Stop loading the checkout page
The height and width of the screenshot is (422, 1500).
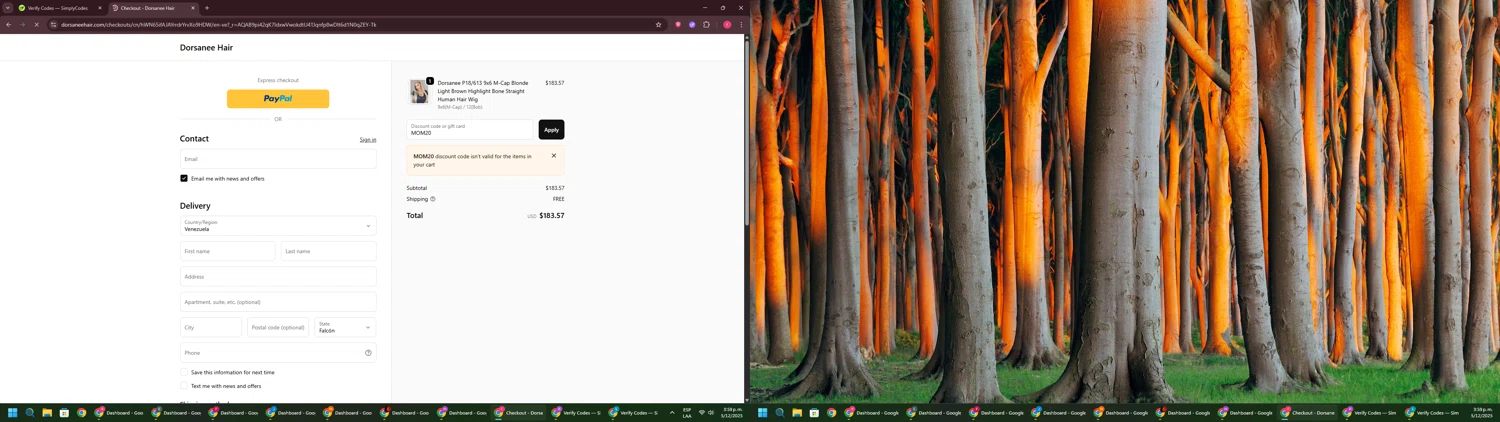pyautogui.click(x=36, y=24)
